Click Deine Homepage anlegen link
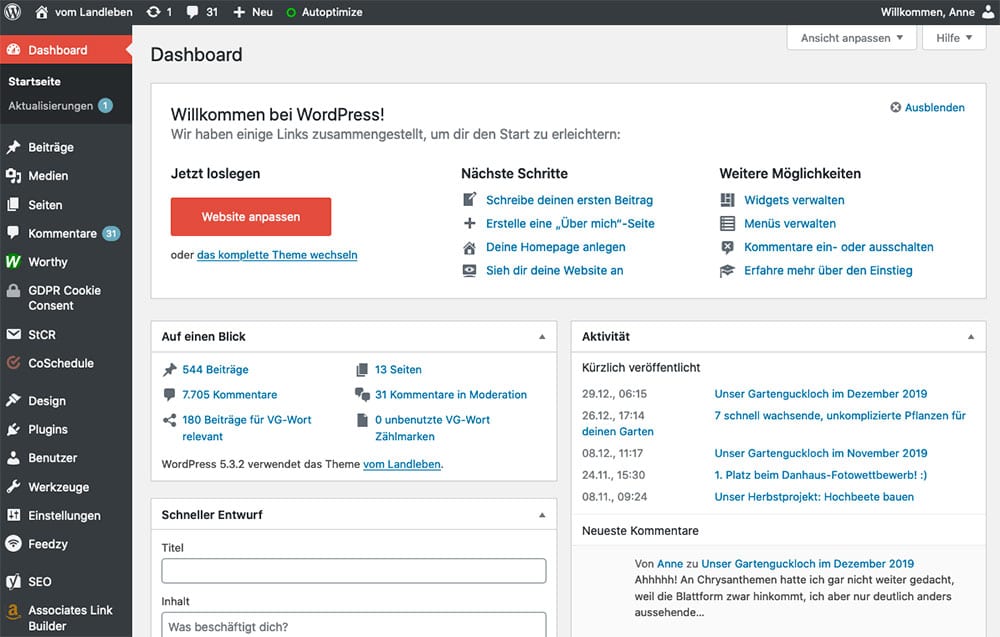Screen dimensions: 1000x637 [x=555, y=247]
